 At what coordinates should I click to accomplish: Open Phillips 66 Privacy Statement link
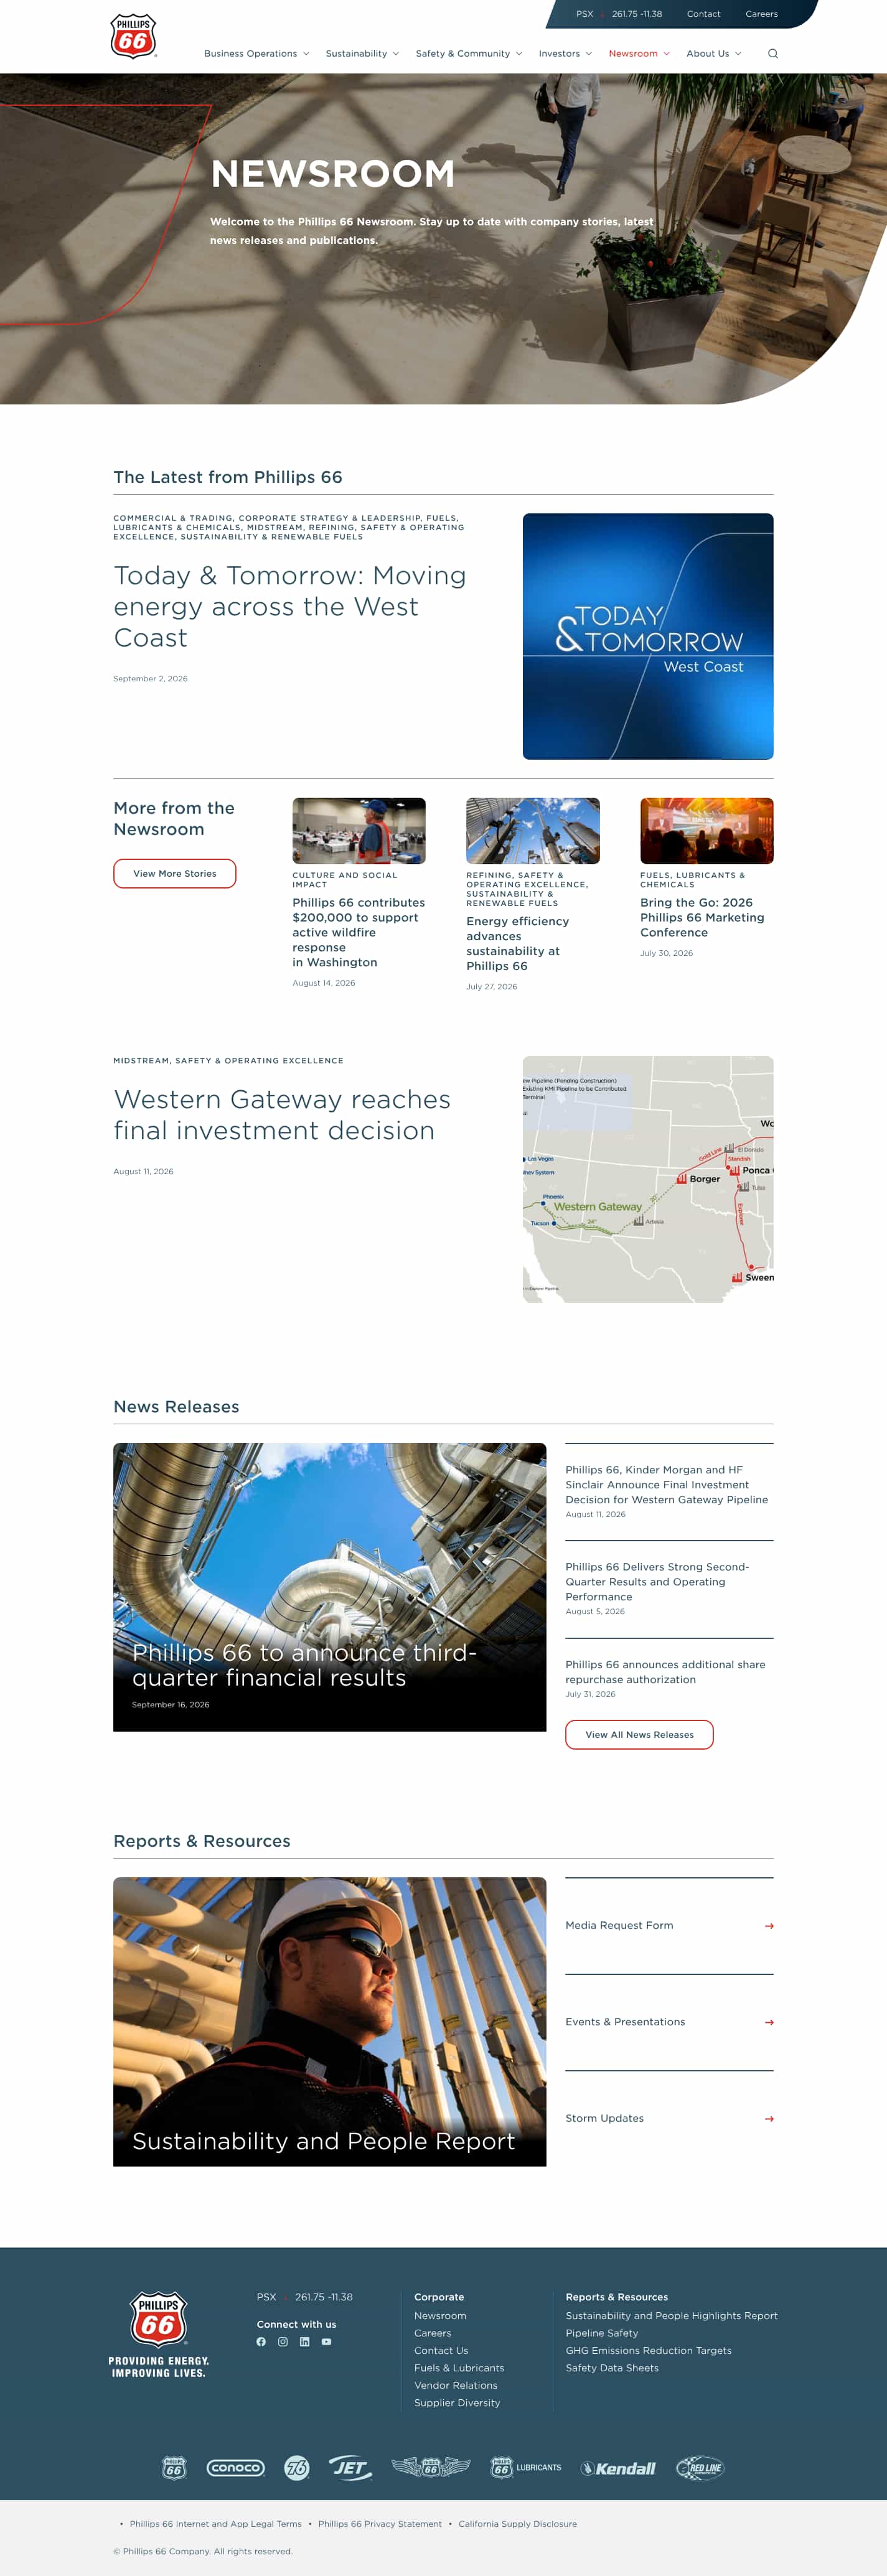click(x=380, y=2524)
